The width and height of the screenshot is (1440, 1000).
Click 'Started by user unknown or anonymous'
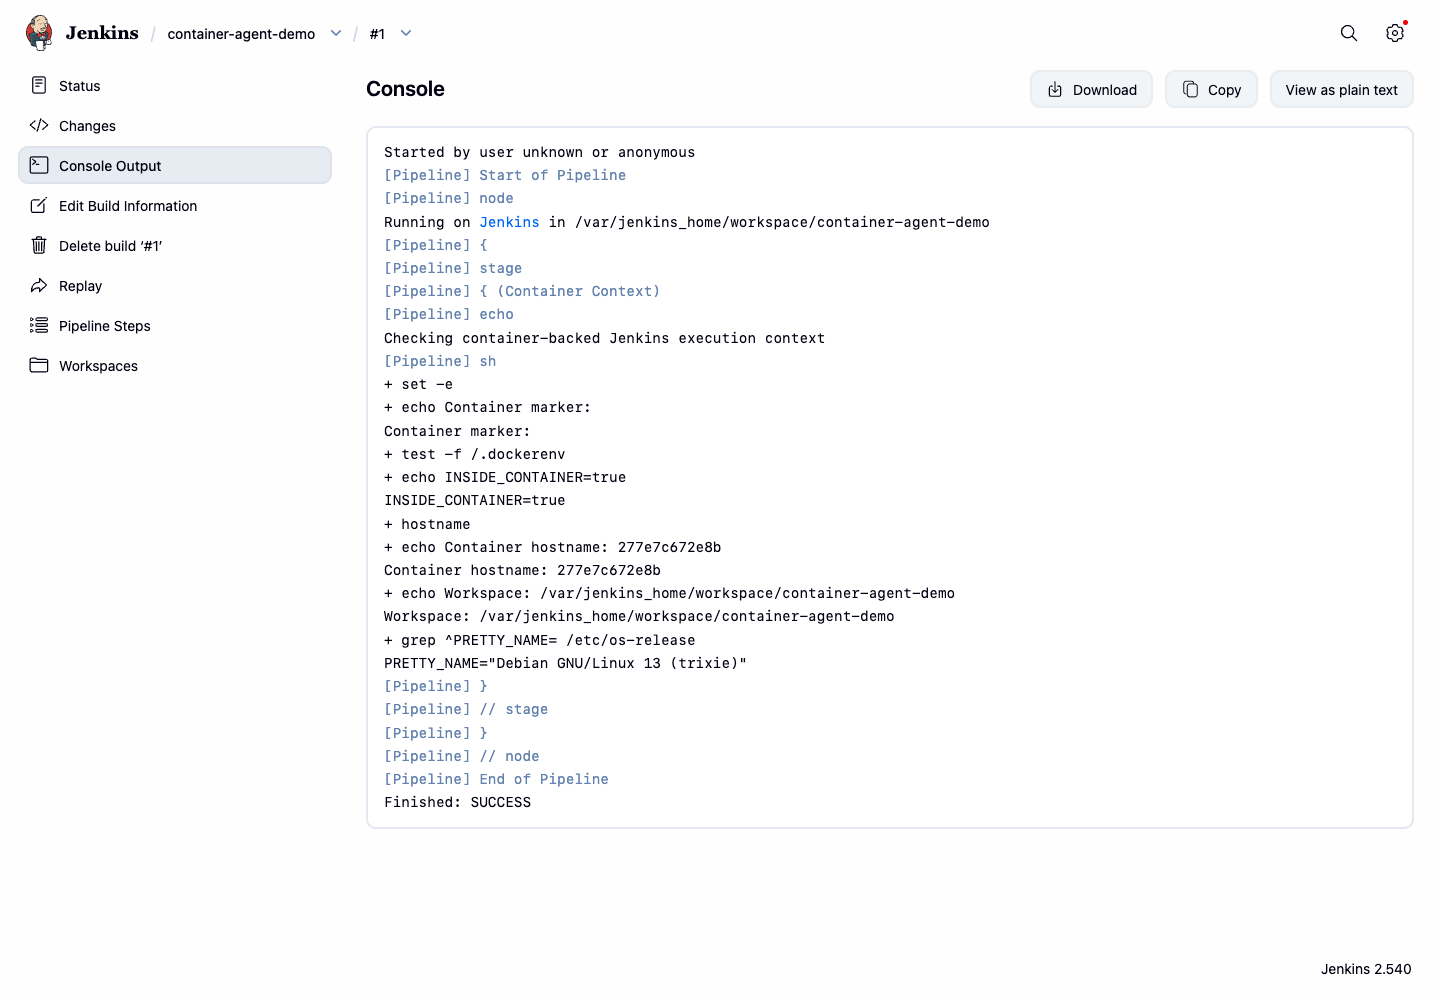pyautogui.click(x=539, y=152)
